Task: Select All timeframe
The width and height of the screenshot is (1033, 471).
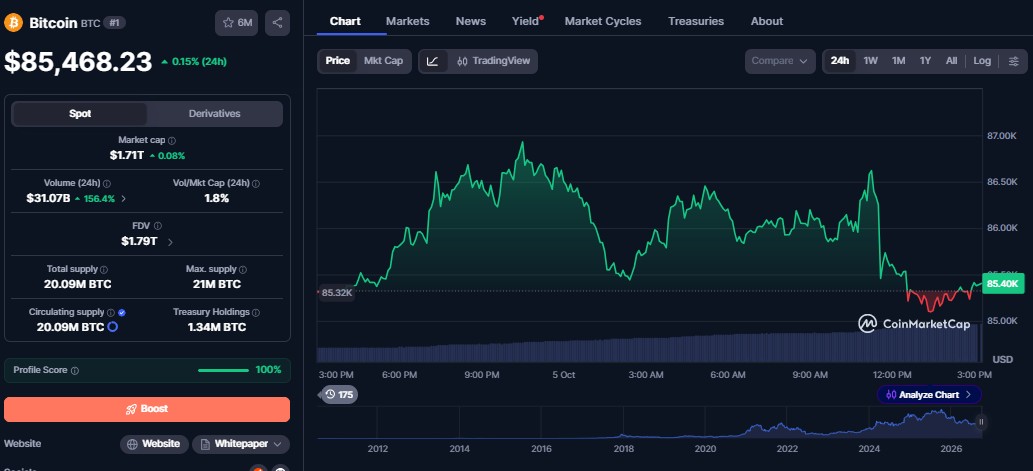Action: point(951,61)
